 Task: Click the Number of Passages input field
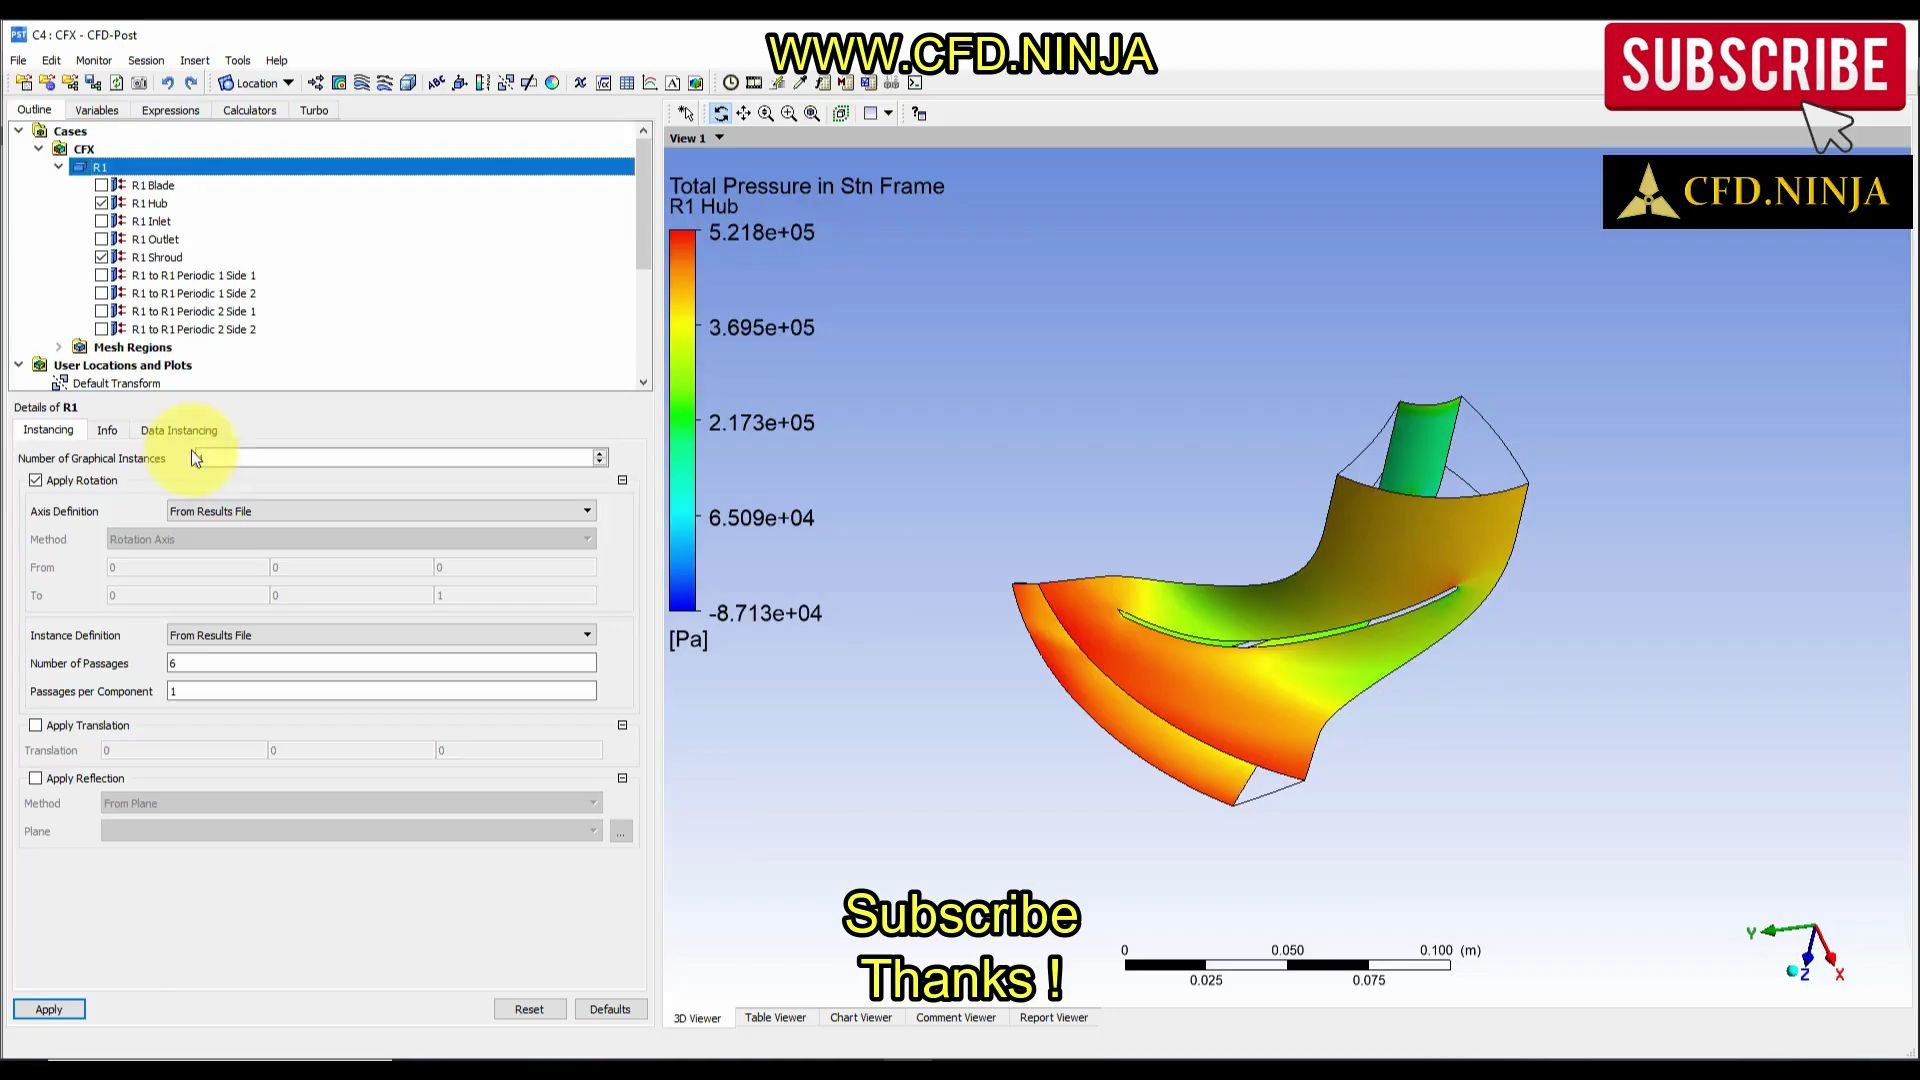pyautogui.click(x=381, y=663)
